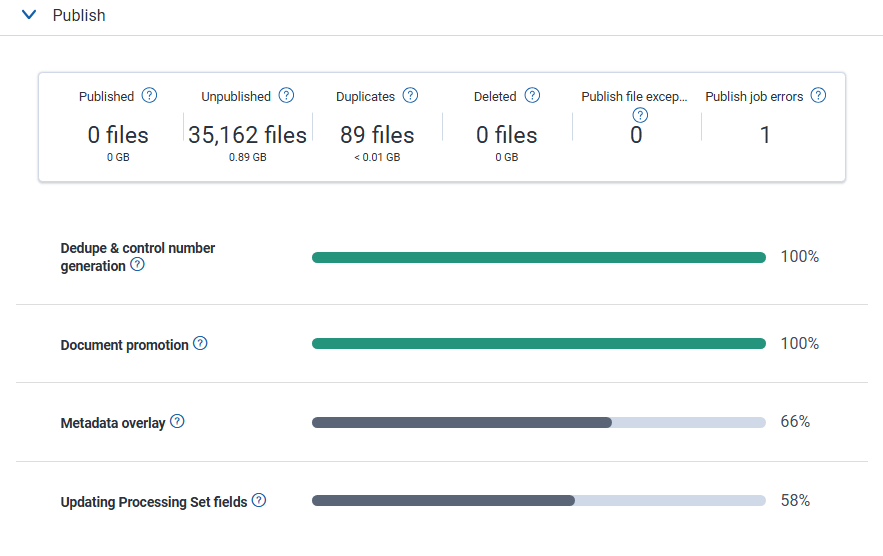Screen dimensions: 883x556
Task: Open help icon next to Duplicates
Action: 411,95
